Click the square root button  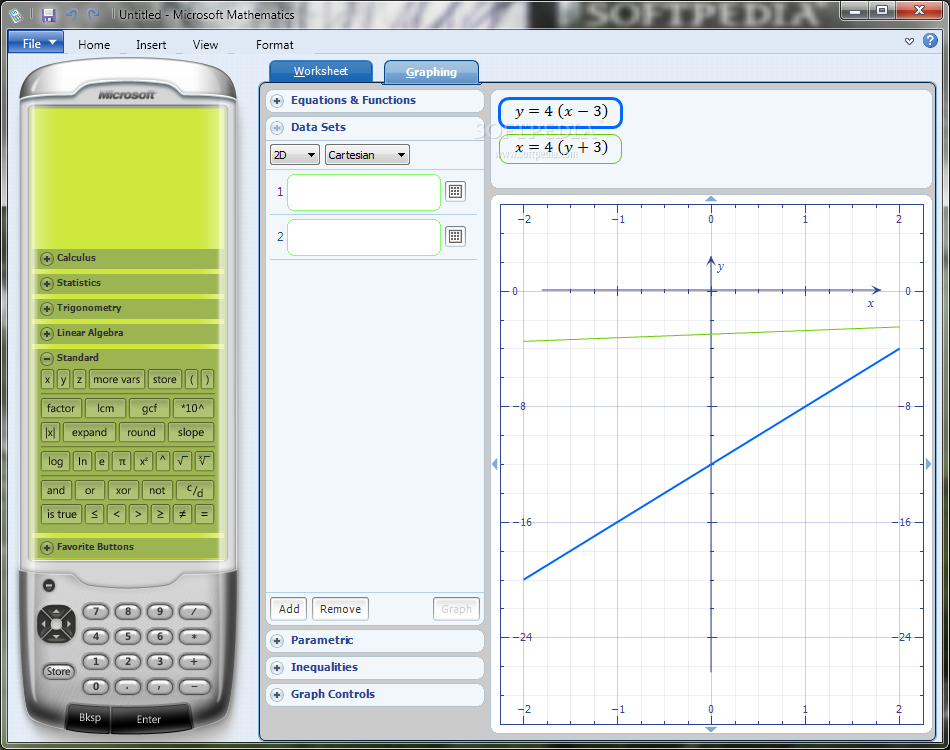click(x=182, y=461)
